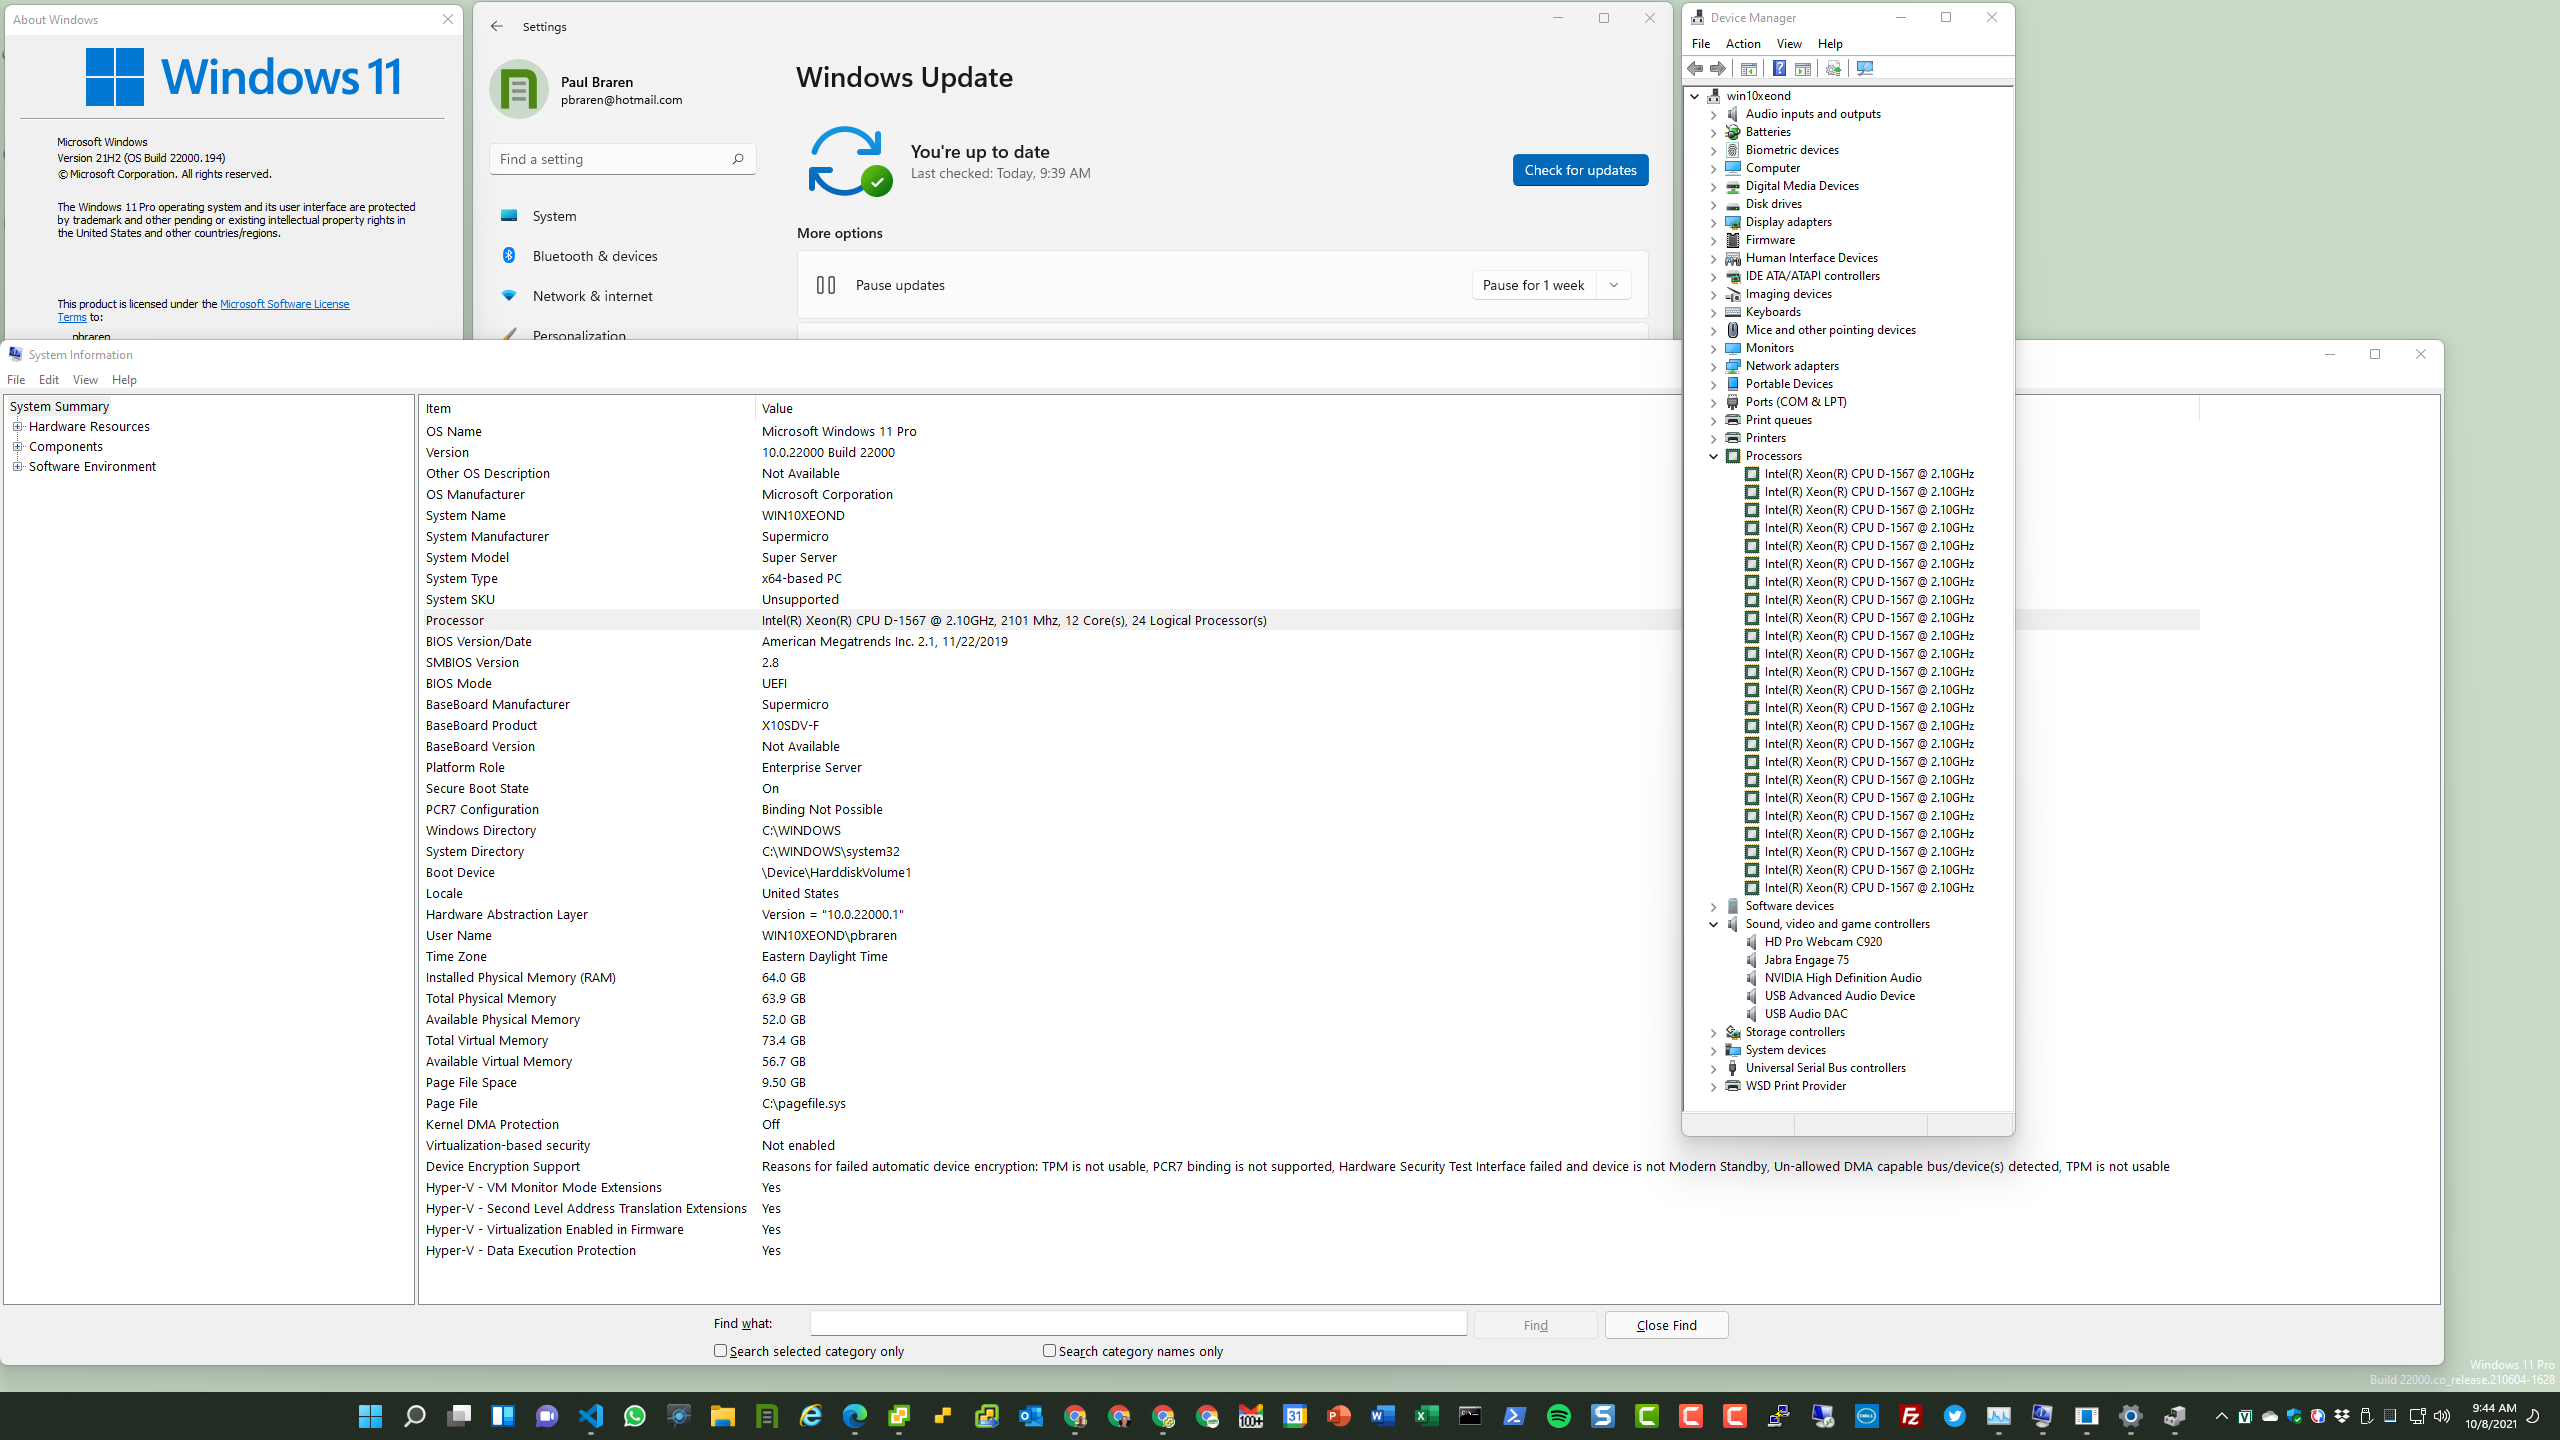Open Dropbox tray icon

tap(2342, 1416)
